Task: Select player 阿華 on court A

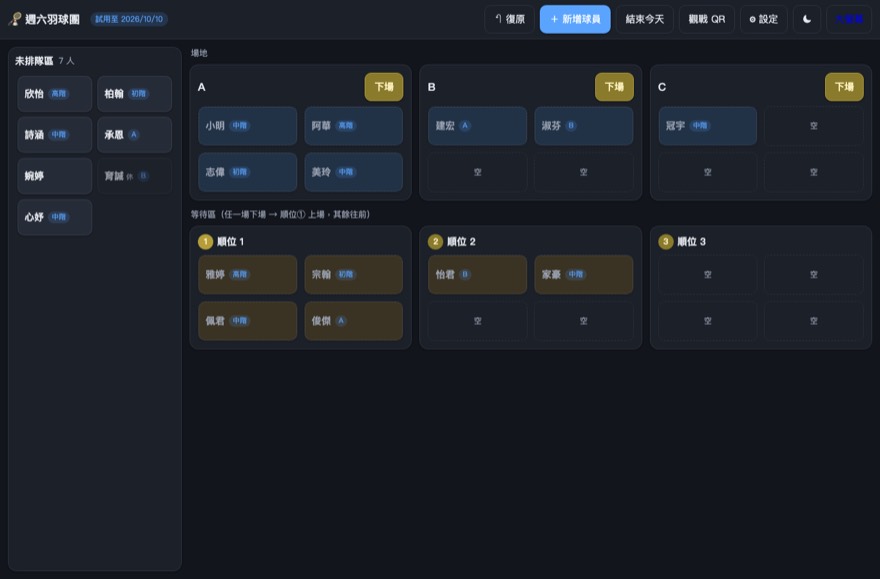Action: pyautogui.click(x=354, y=126)
